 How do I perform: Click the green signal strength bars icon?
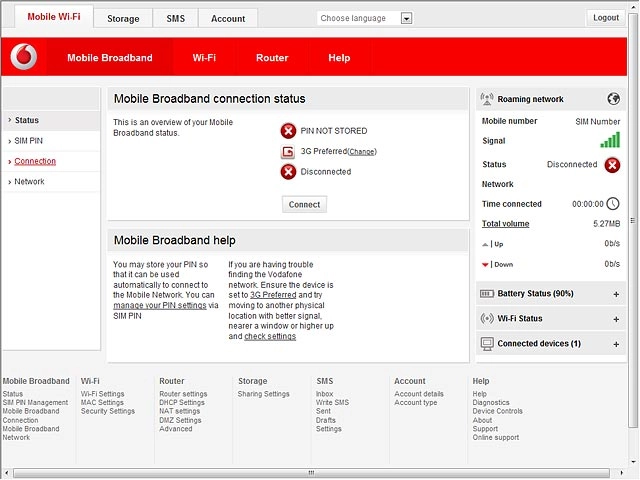tap(610, 140)
